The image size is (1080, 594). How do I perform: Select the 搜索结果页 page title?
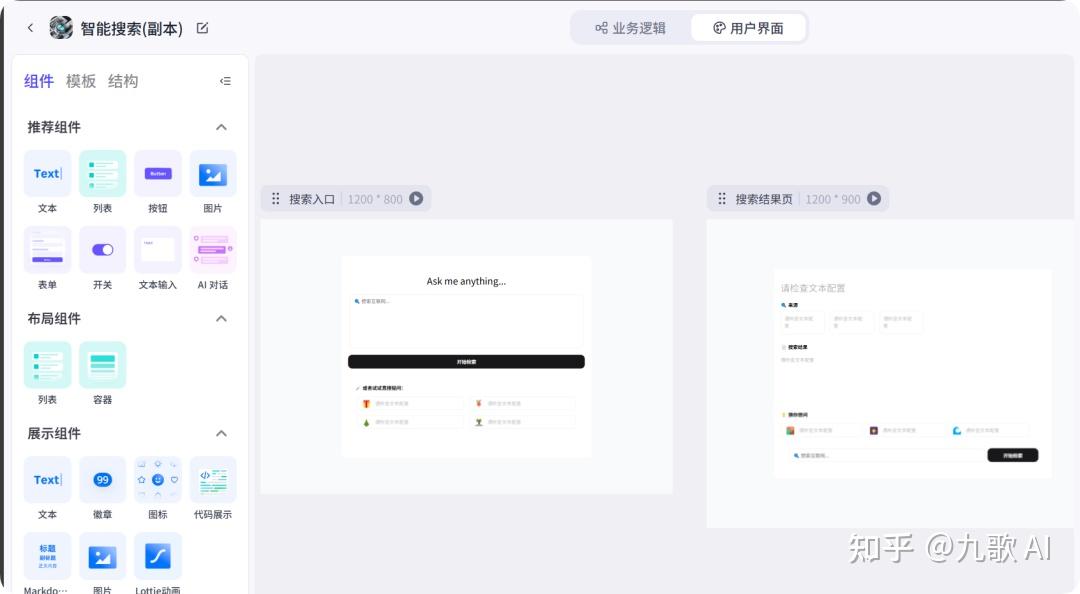tap(764, 199)
